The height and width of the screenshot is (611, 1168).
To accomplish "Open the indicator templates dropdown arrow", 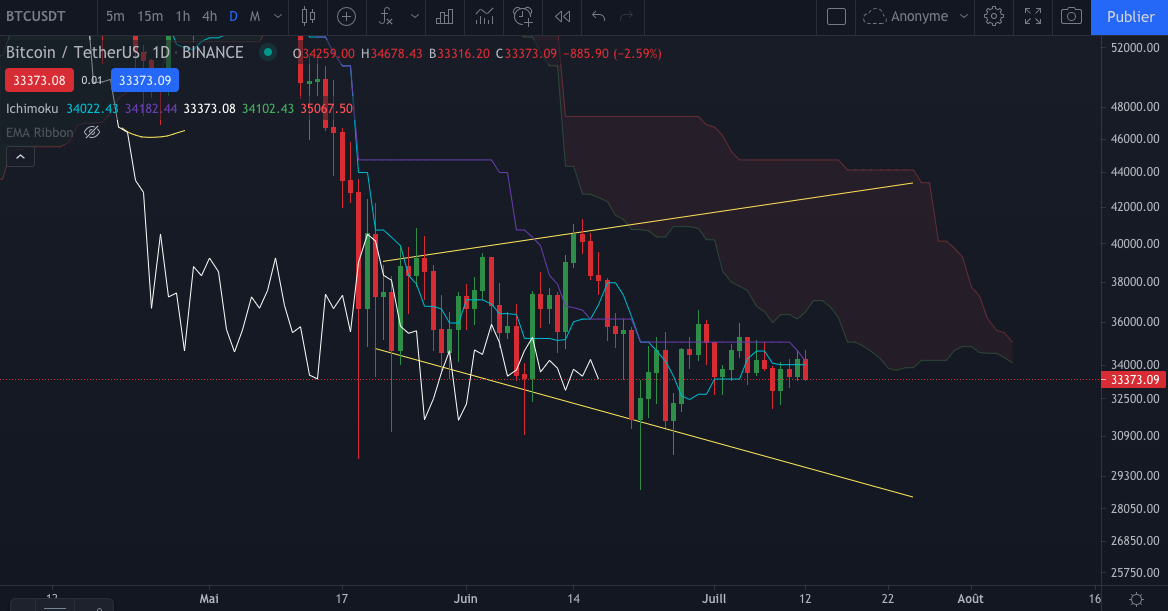I will coord(414,17).
